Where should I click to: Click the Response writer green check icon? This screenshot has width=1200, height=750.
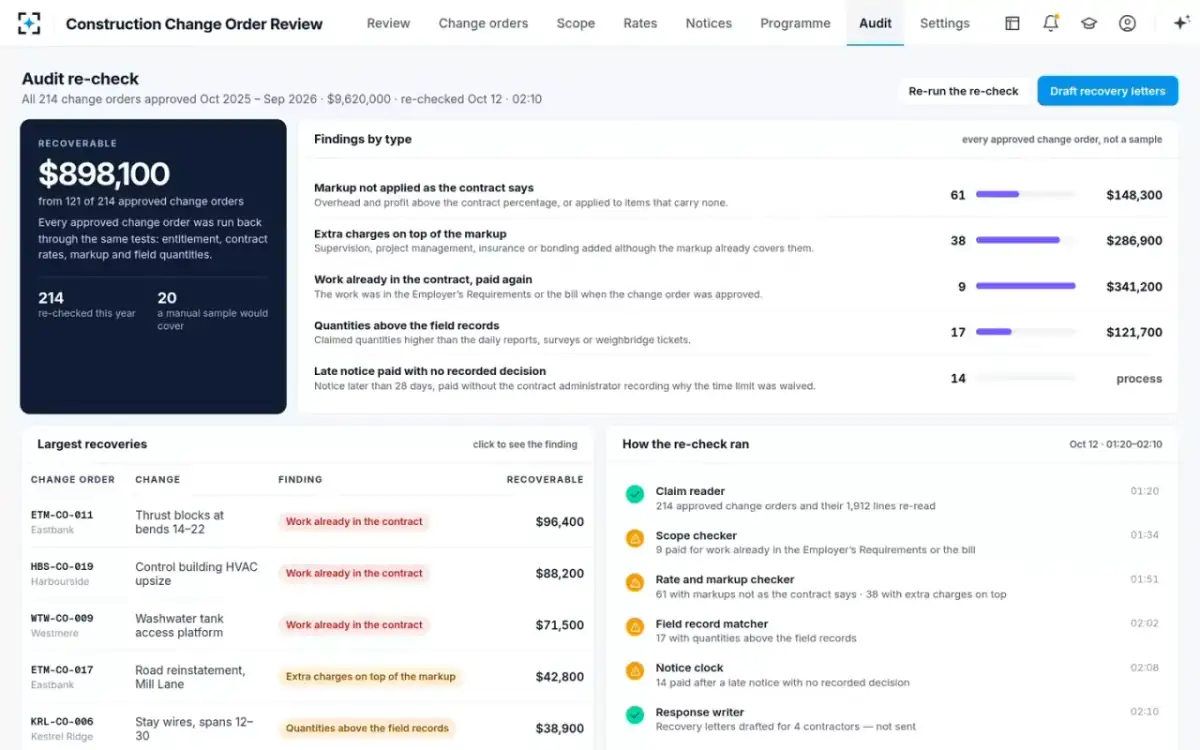tap(634, 714)
